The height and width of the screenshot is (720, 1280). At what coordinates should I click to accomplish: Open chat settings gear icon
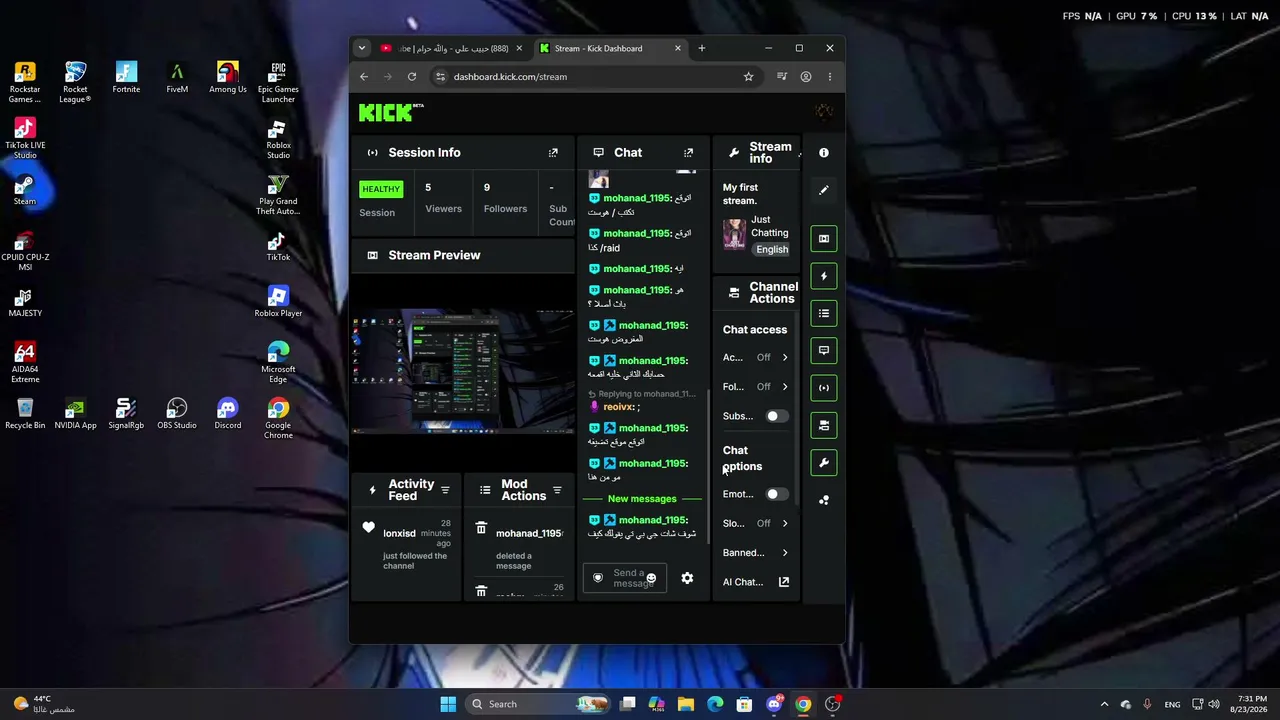point(687,578)
